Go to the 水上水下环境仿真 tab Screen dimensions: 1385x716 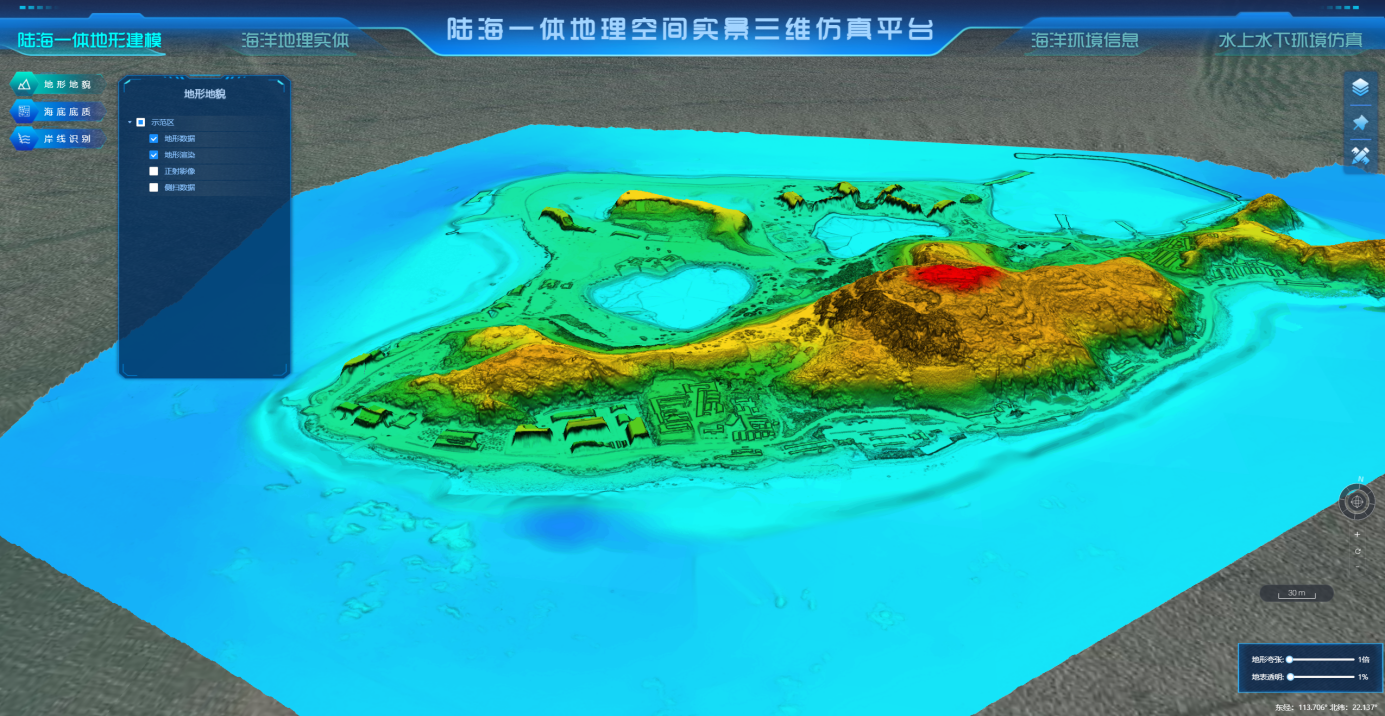click(x=1290, y=41)
